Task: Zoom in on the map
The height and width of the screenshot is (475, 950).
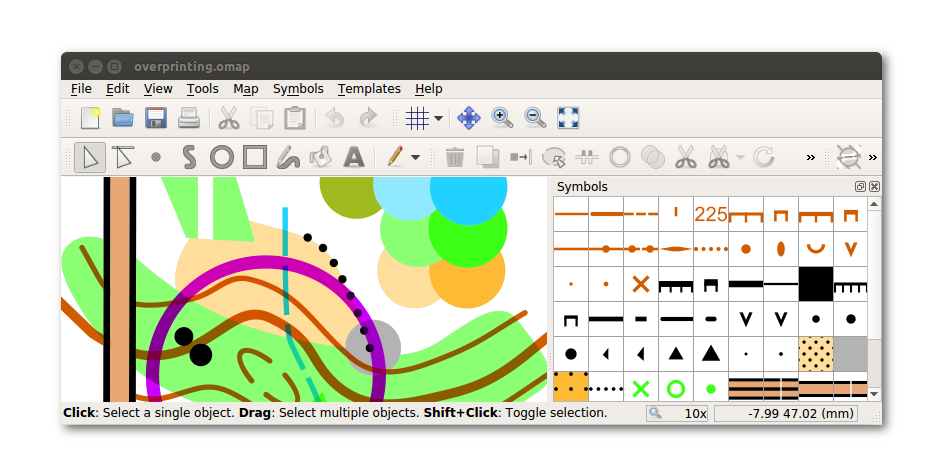Action: click(502, 118)
